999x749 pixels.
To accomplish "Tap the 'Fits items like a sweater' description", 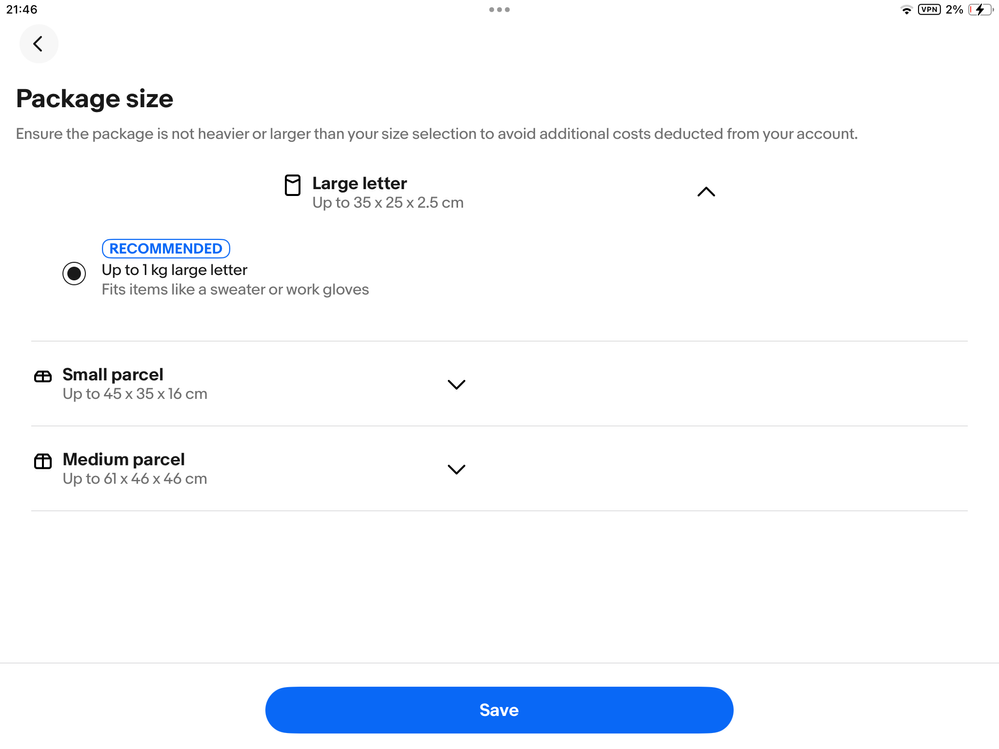I will tap(235, 290).
